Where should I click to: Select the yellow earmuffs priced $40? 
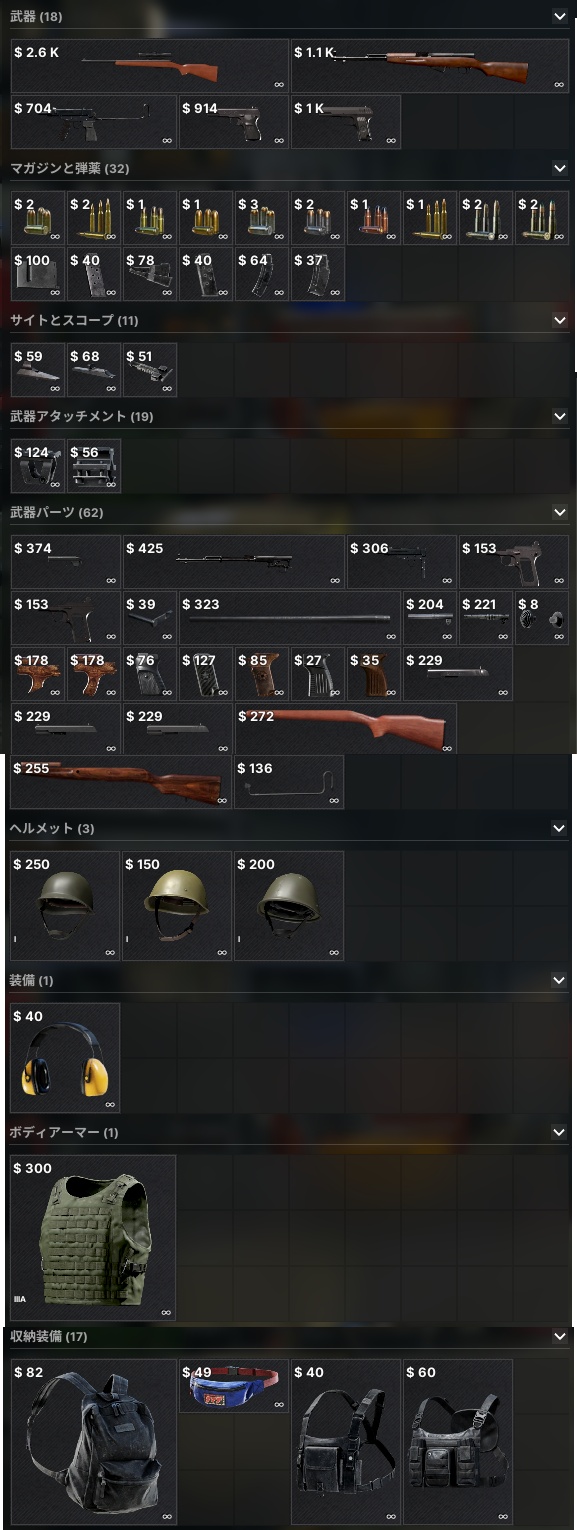(x=65, y=1058)
